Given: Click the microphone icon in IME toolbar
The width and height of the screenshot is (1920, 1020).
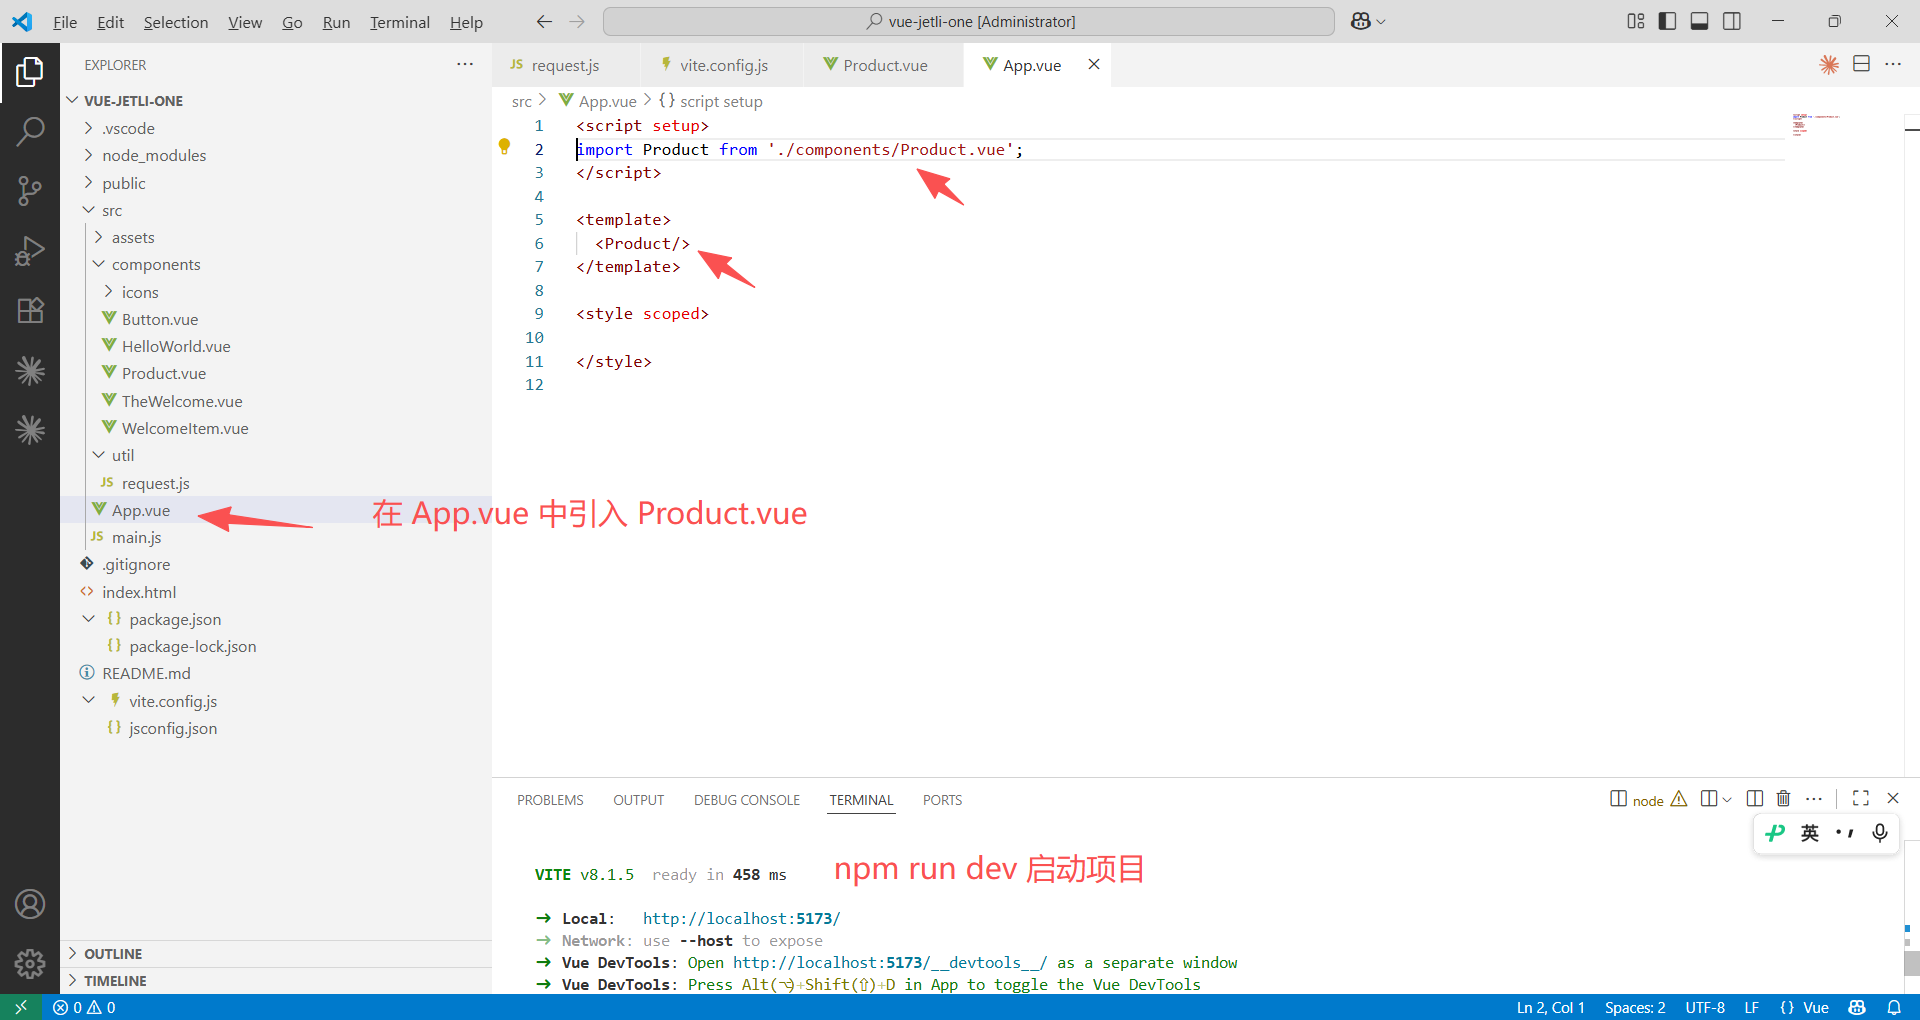Looking at the screenshot, I should (x=1880, y=833).
